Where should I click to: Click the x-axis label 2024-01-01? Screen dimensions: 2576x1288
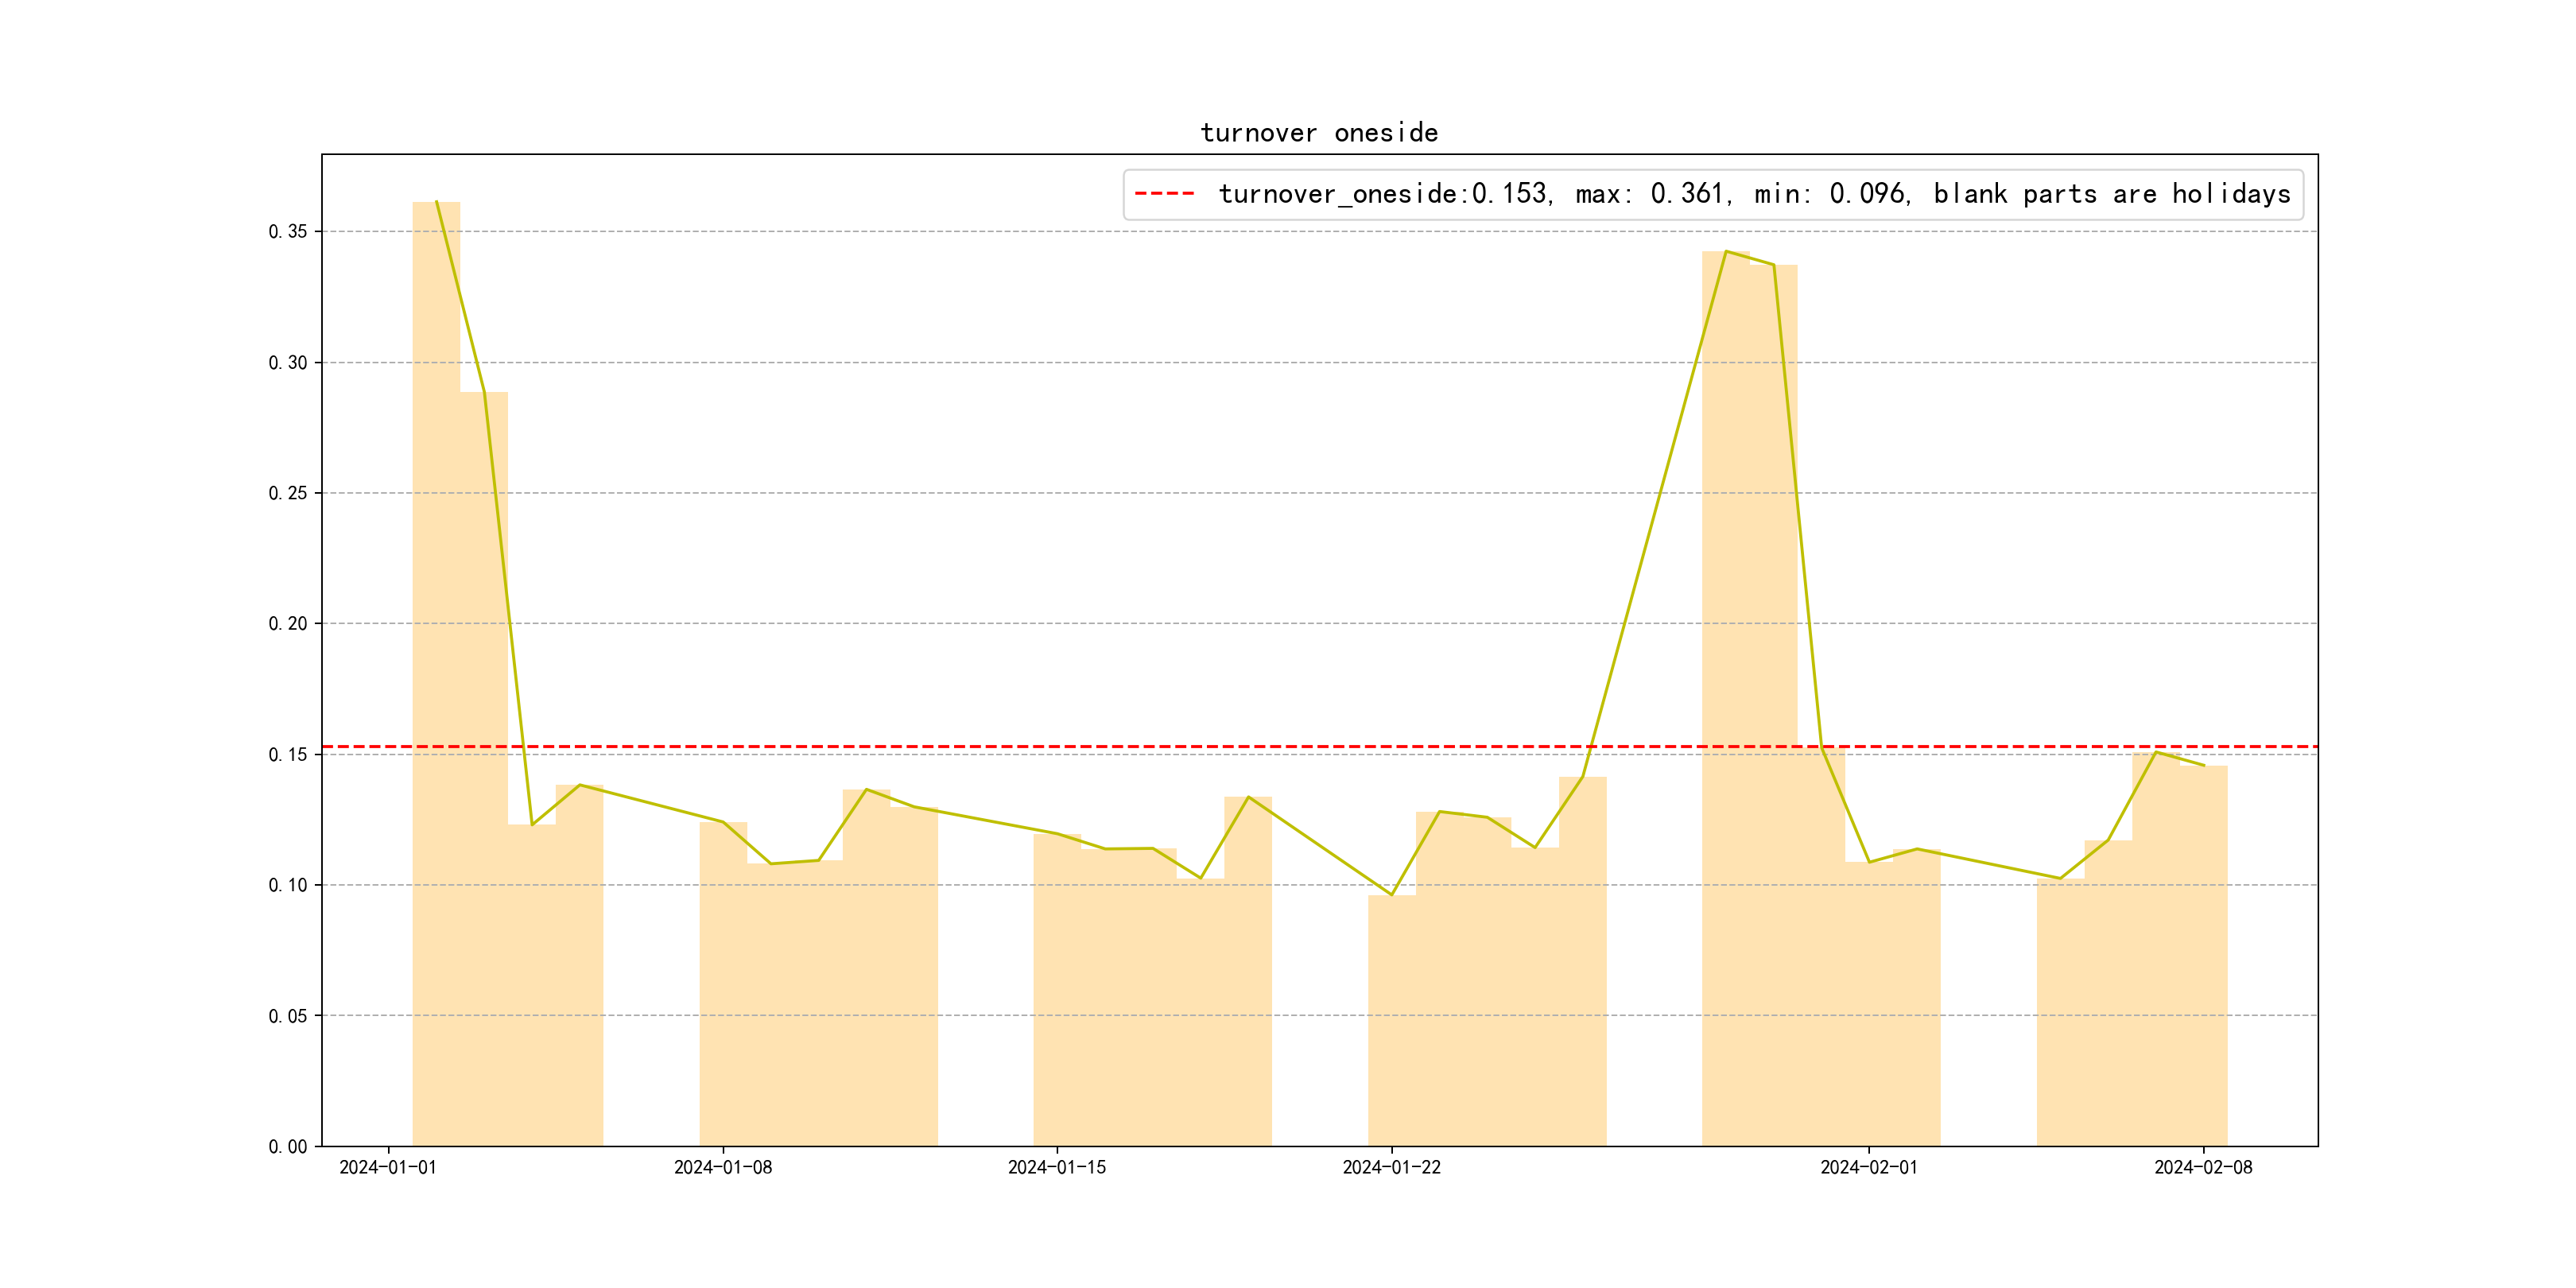tap(388, 1168)
